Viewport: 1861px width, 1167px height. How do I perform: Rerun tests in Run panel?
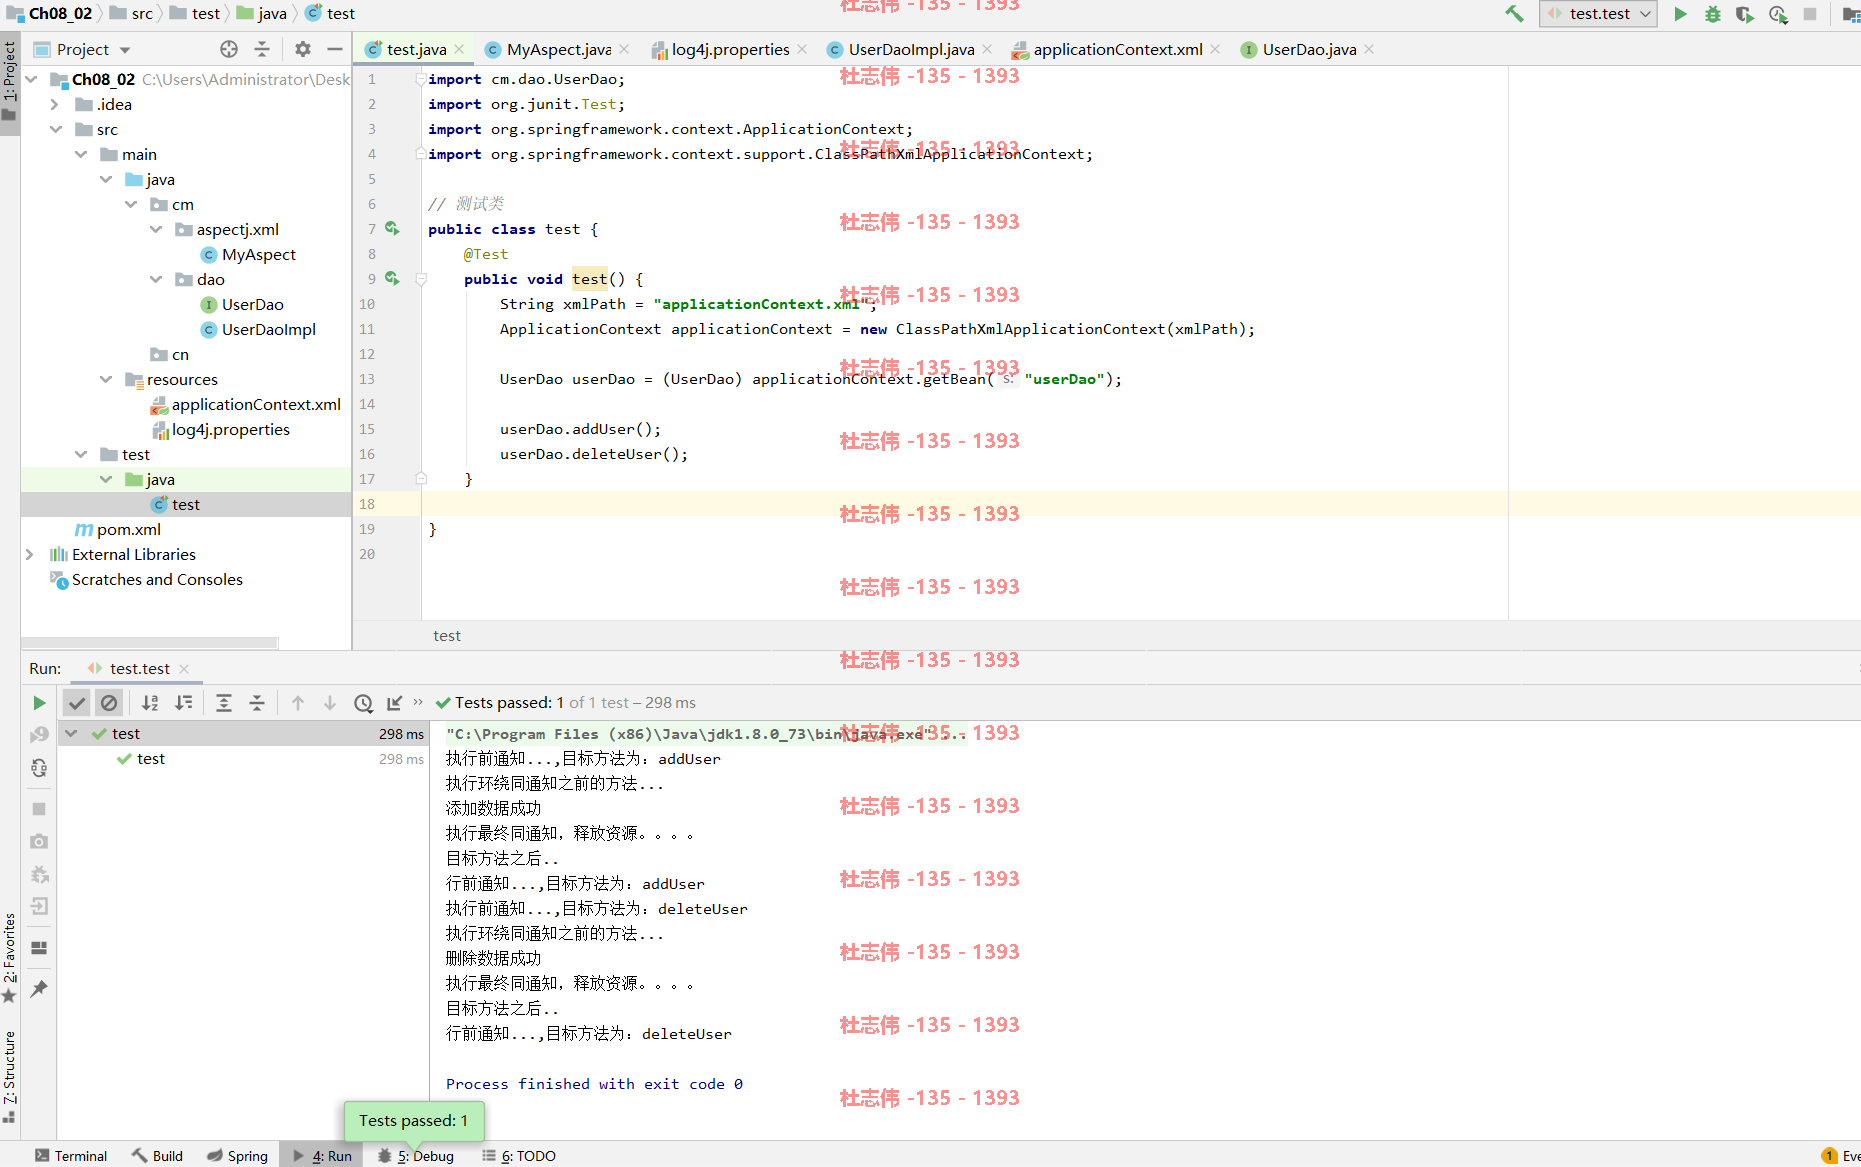pos(39,703)
